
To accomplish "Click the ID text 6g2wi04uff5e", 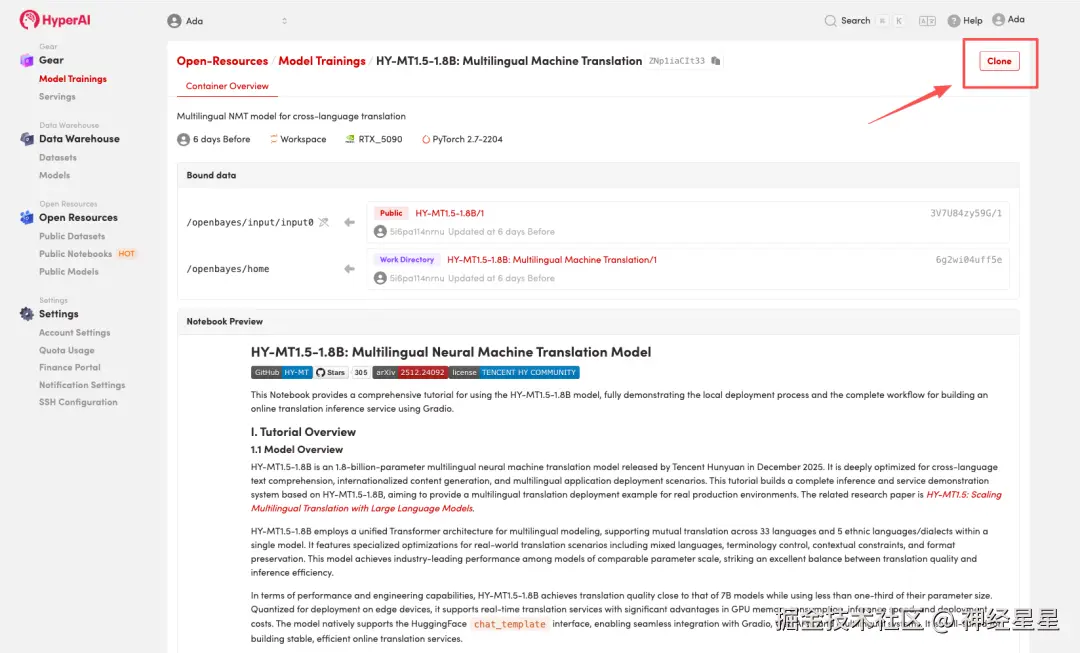I will point(968,260).
